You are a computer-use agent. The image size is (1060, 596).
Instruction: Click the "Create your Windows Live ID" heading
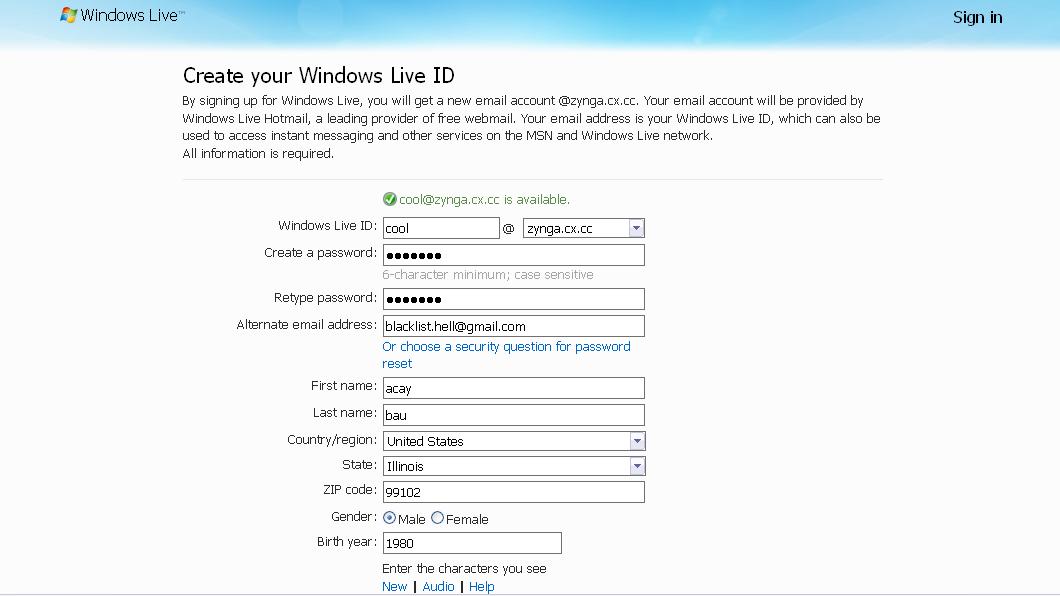pyautogui.click(x=318, y=76)
